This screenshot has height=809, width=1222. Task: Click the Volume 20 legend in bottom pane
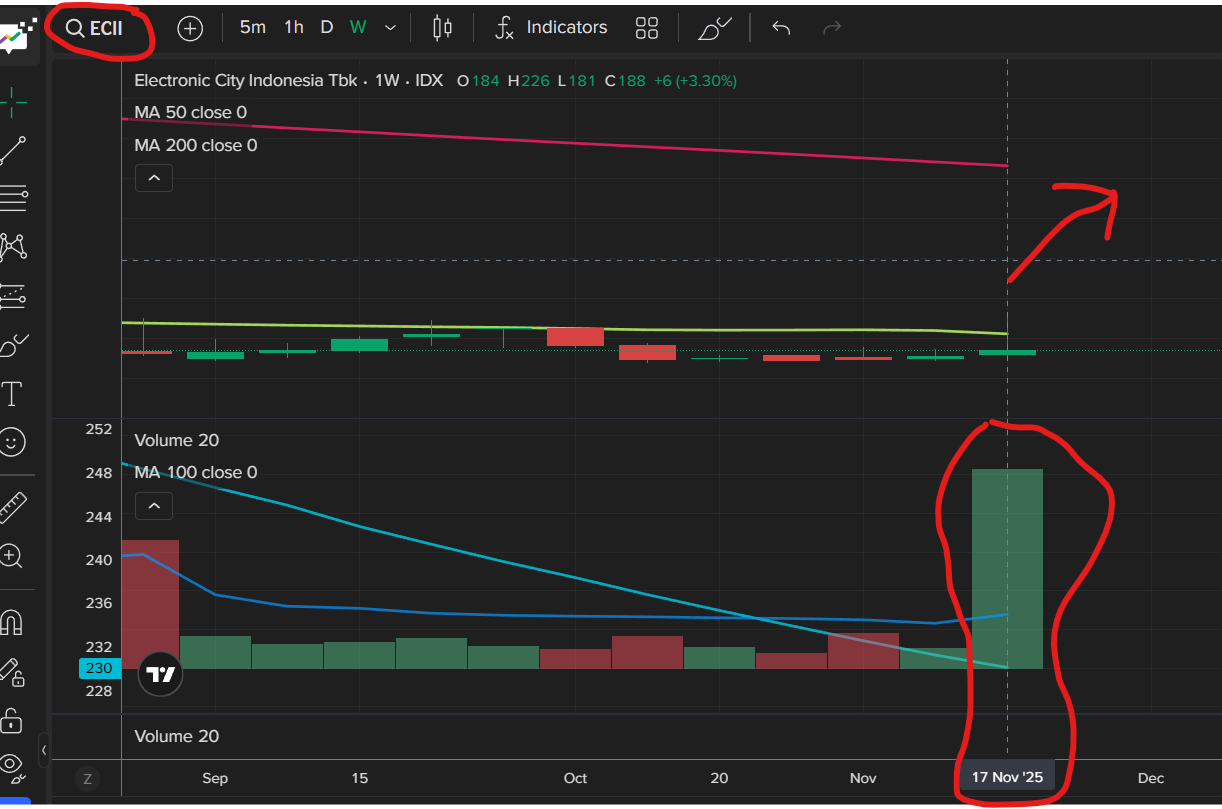(177, 736)
